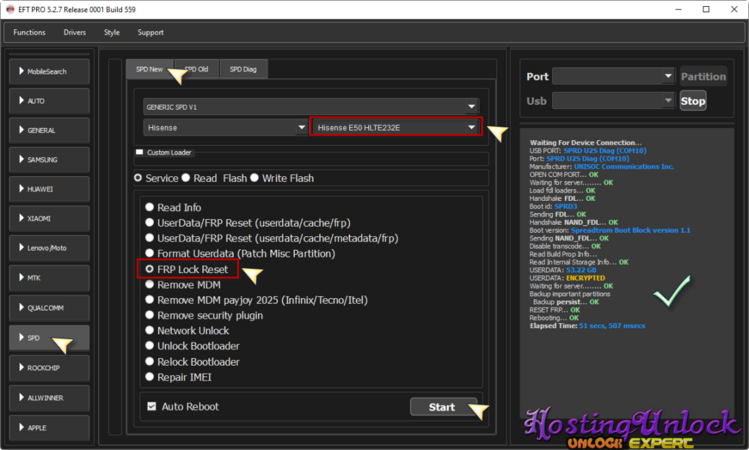The width and height of the screenshot is (749, 450).
Task: Open the XIAOMI sidebar section
Action: (48, 218)
